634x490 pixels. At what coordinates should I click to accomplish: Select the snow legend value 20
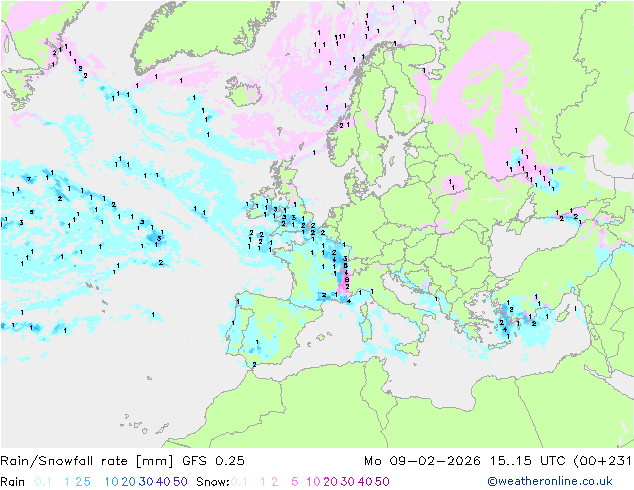[x=330, y=482]
